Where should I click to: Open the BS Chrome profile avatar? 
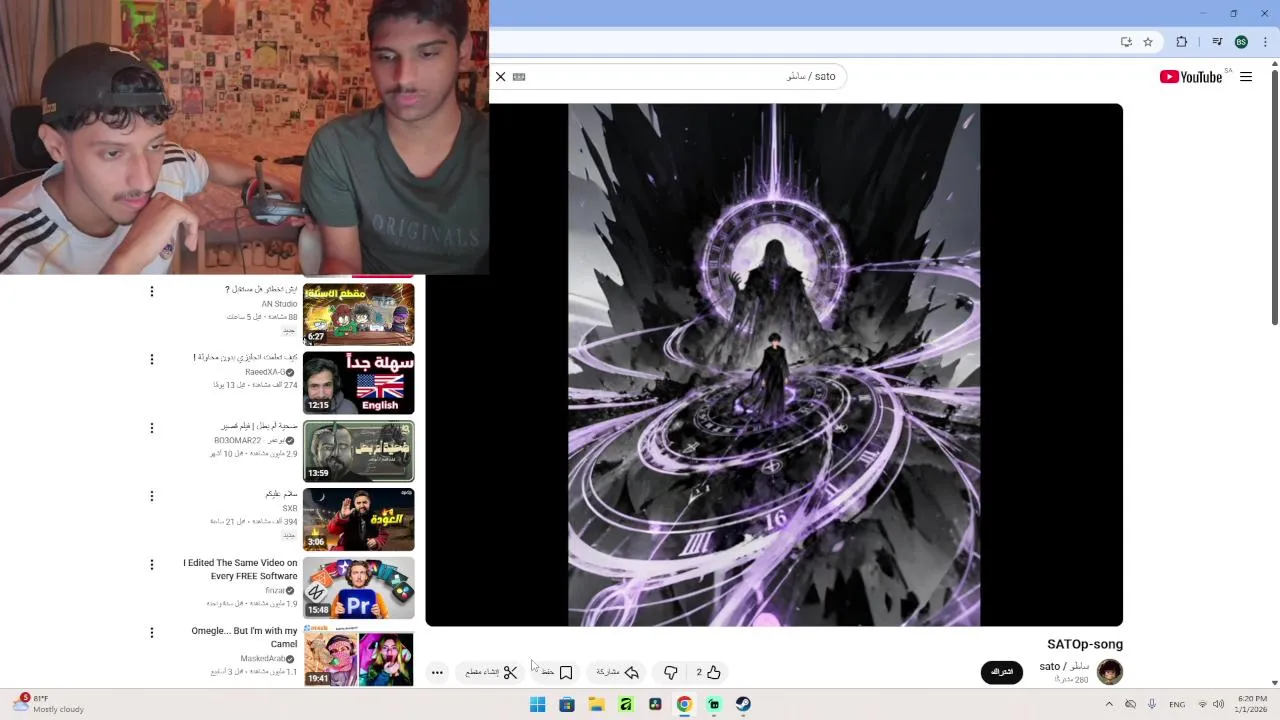coord(1241,42)
